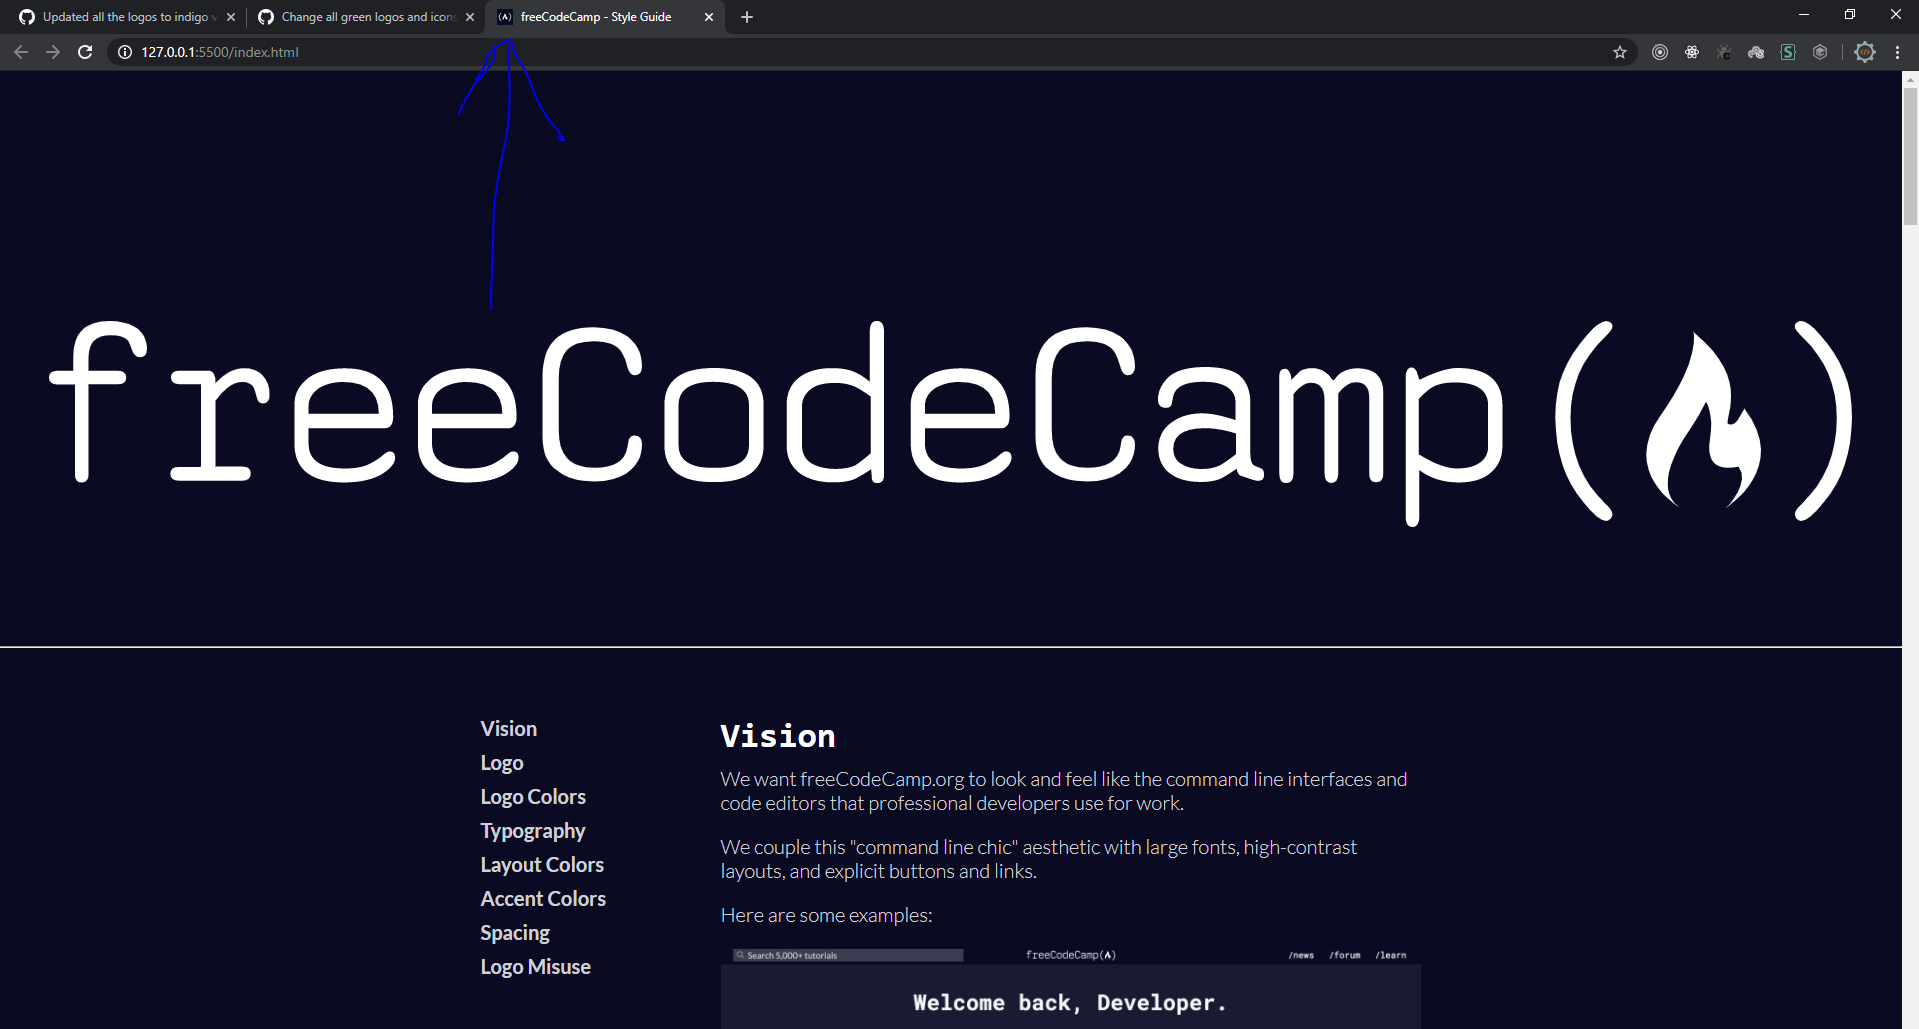Click the Vision heading
This screenshot has width=1919, height=1029.
(778, 736)
